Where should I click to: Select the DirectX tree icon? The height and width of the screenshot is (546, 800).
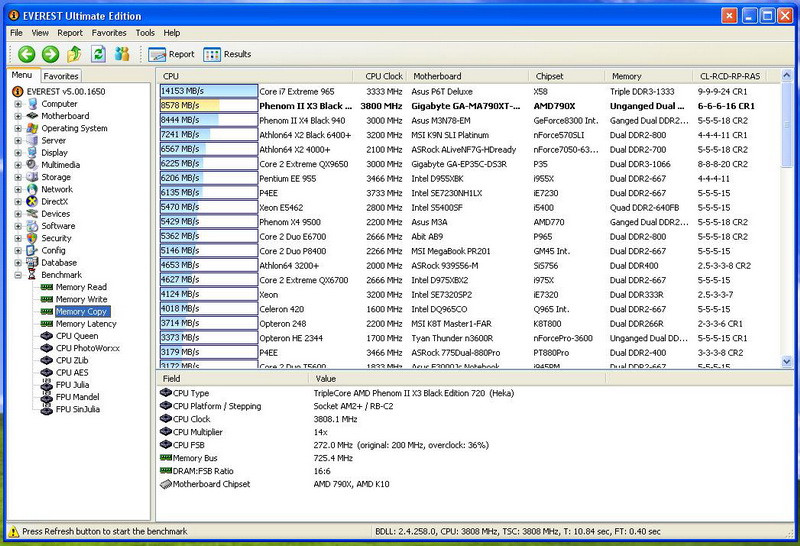(32, 202)
